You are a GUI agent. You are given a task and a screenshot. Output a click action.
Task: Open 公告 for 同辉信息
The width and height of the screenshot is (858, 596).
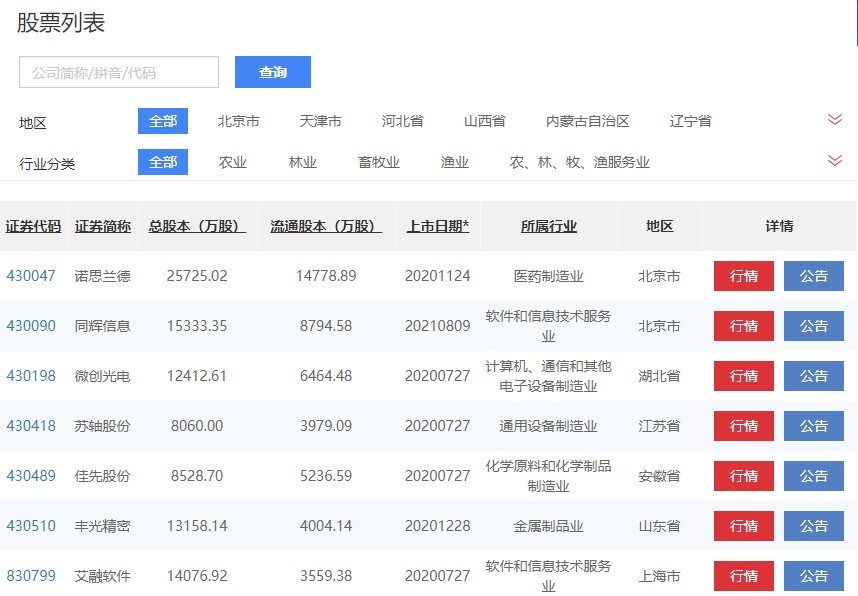click(814, 326)
